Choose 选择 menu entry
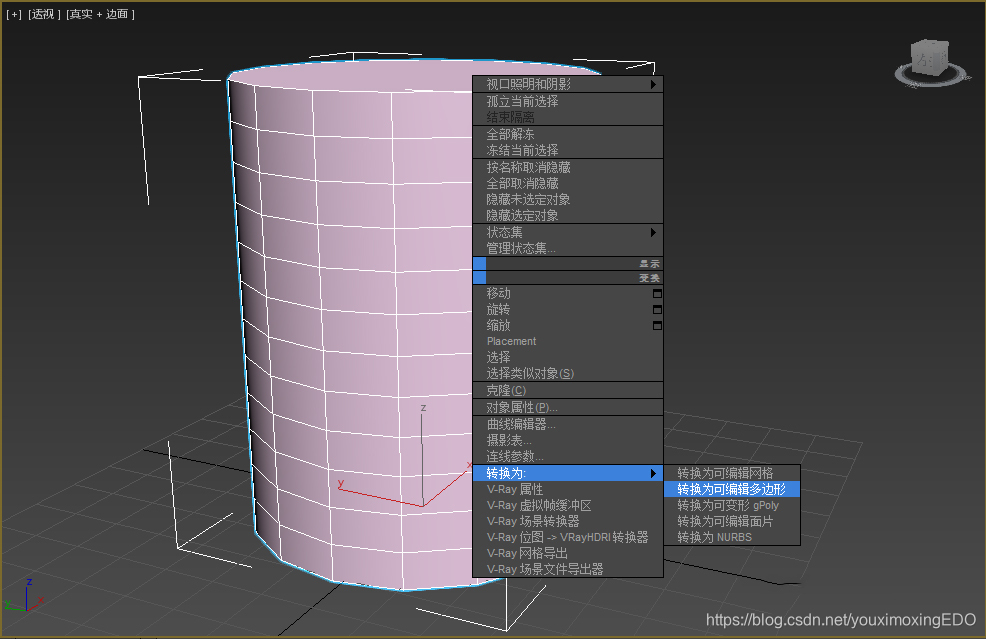Viewport: 986px width, 639px height. click(568, 358)
